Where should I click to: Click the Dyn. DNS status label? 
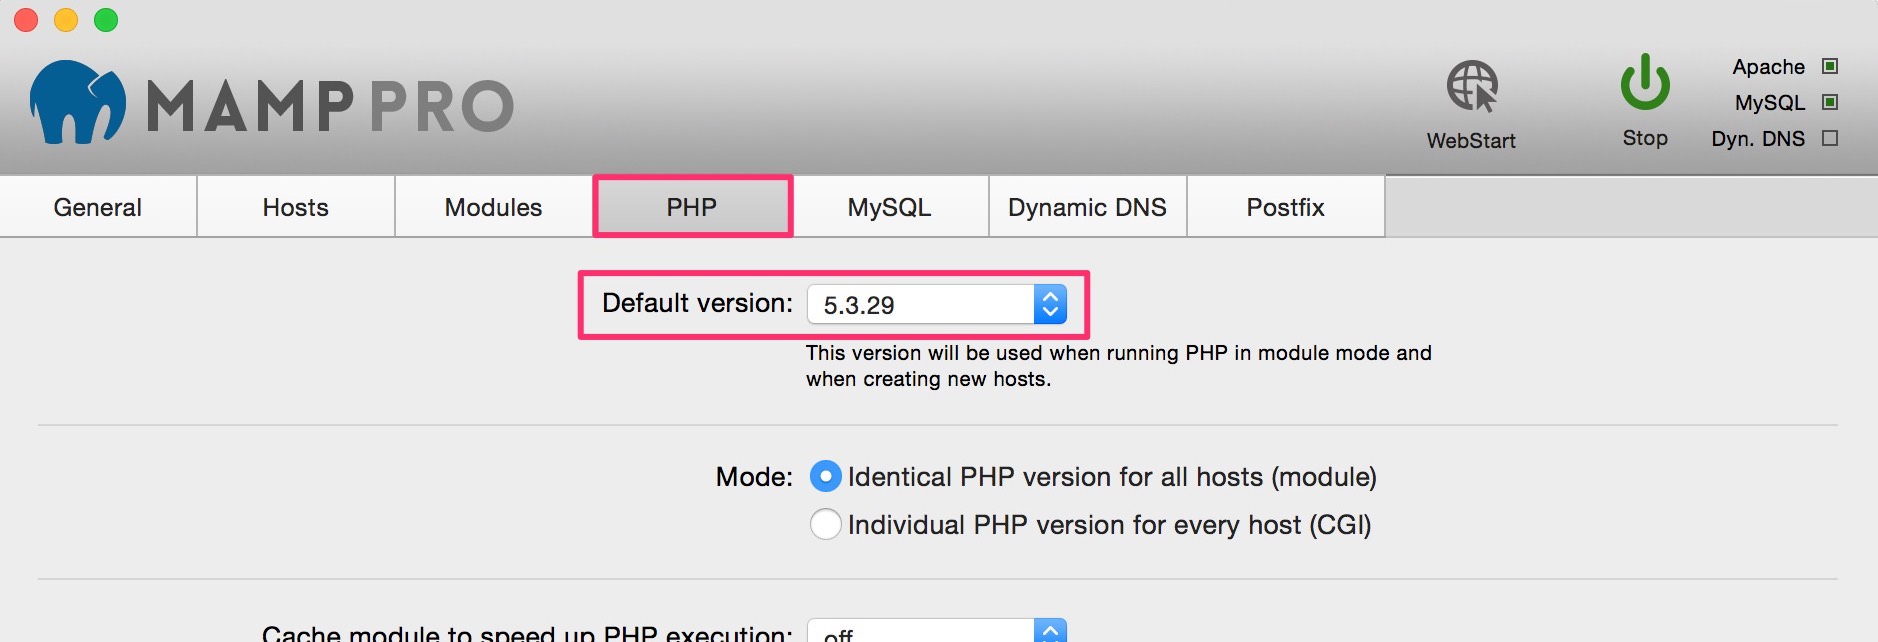(1758, 139)
